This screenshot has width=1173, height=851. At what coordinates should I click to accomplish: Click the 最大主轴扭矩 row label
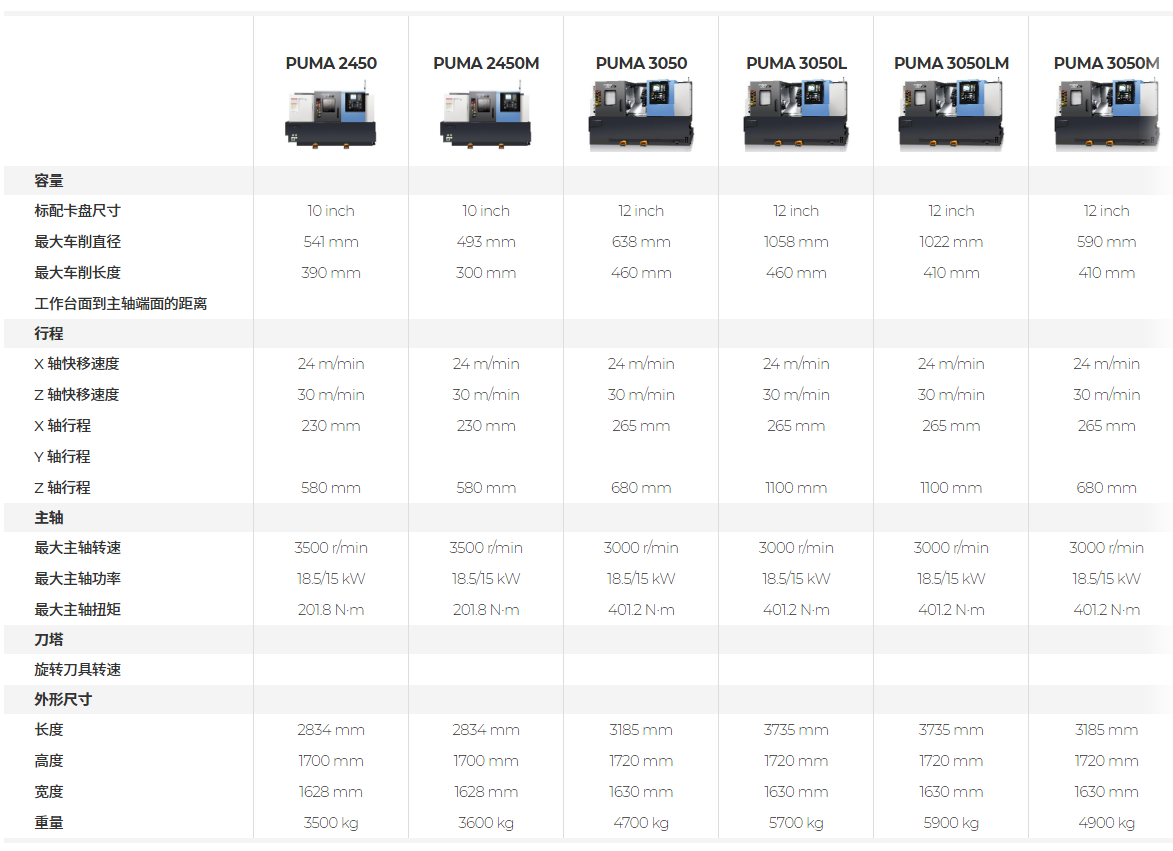[77, 609]
